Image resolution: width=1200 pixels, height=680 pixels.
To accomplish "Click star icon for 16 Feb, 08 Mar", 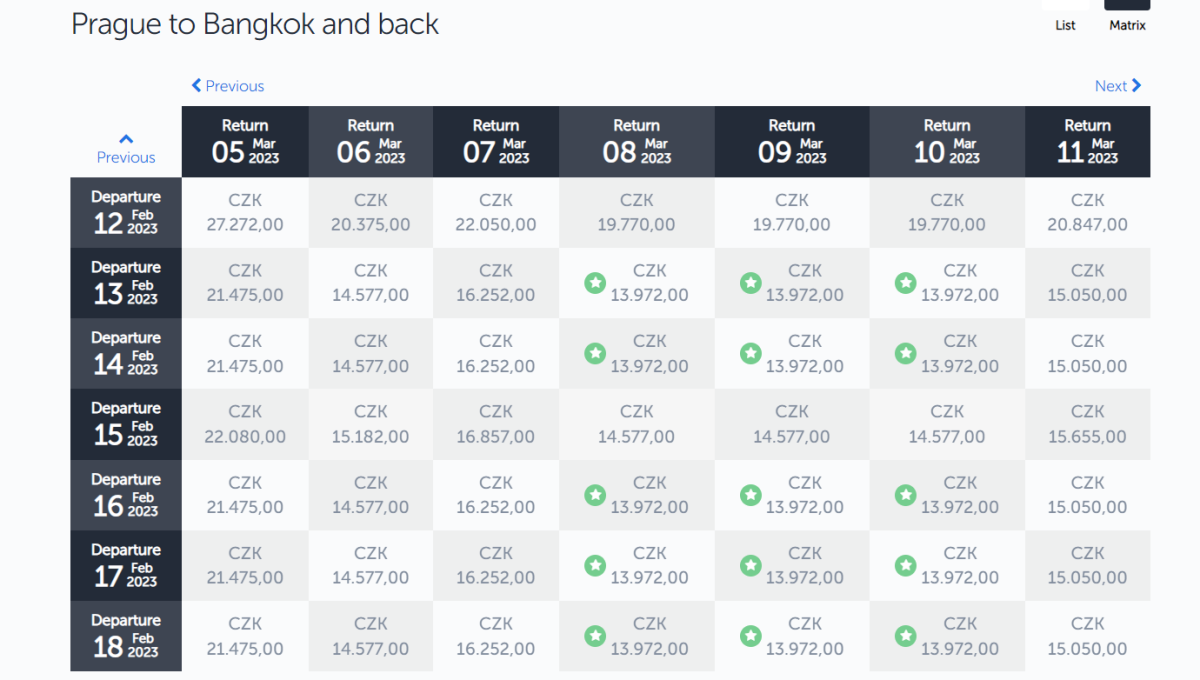I will 595,495.
